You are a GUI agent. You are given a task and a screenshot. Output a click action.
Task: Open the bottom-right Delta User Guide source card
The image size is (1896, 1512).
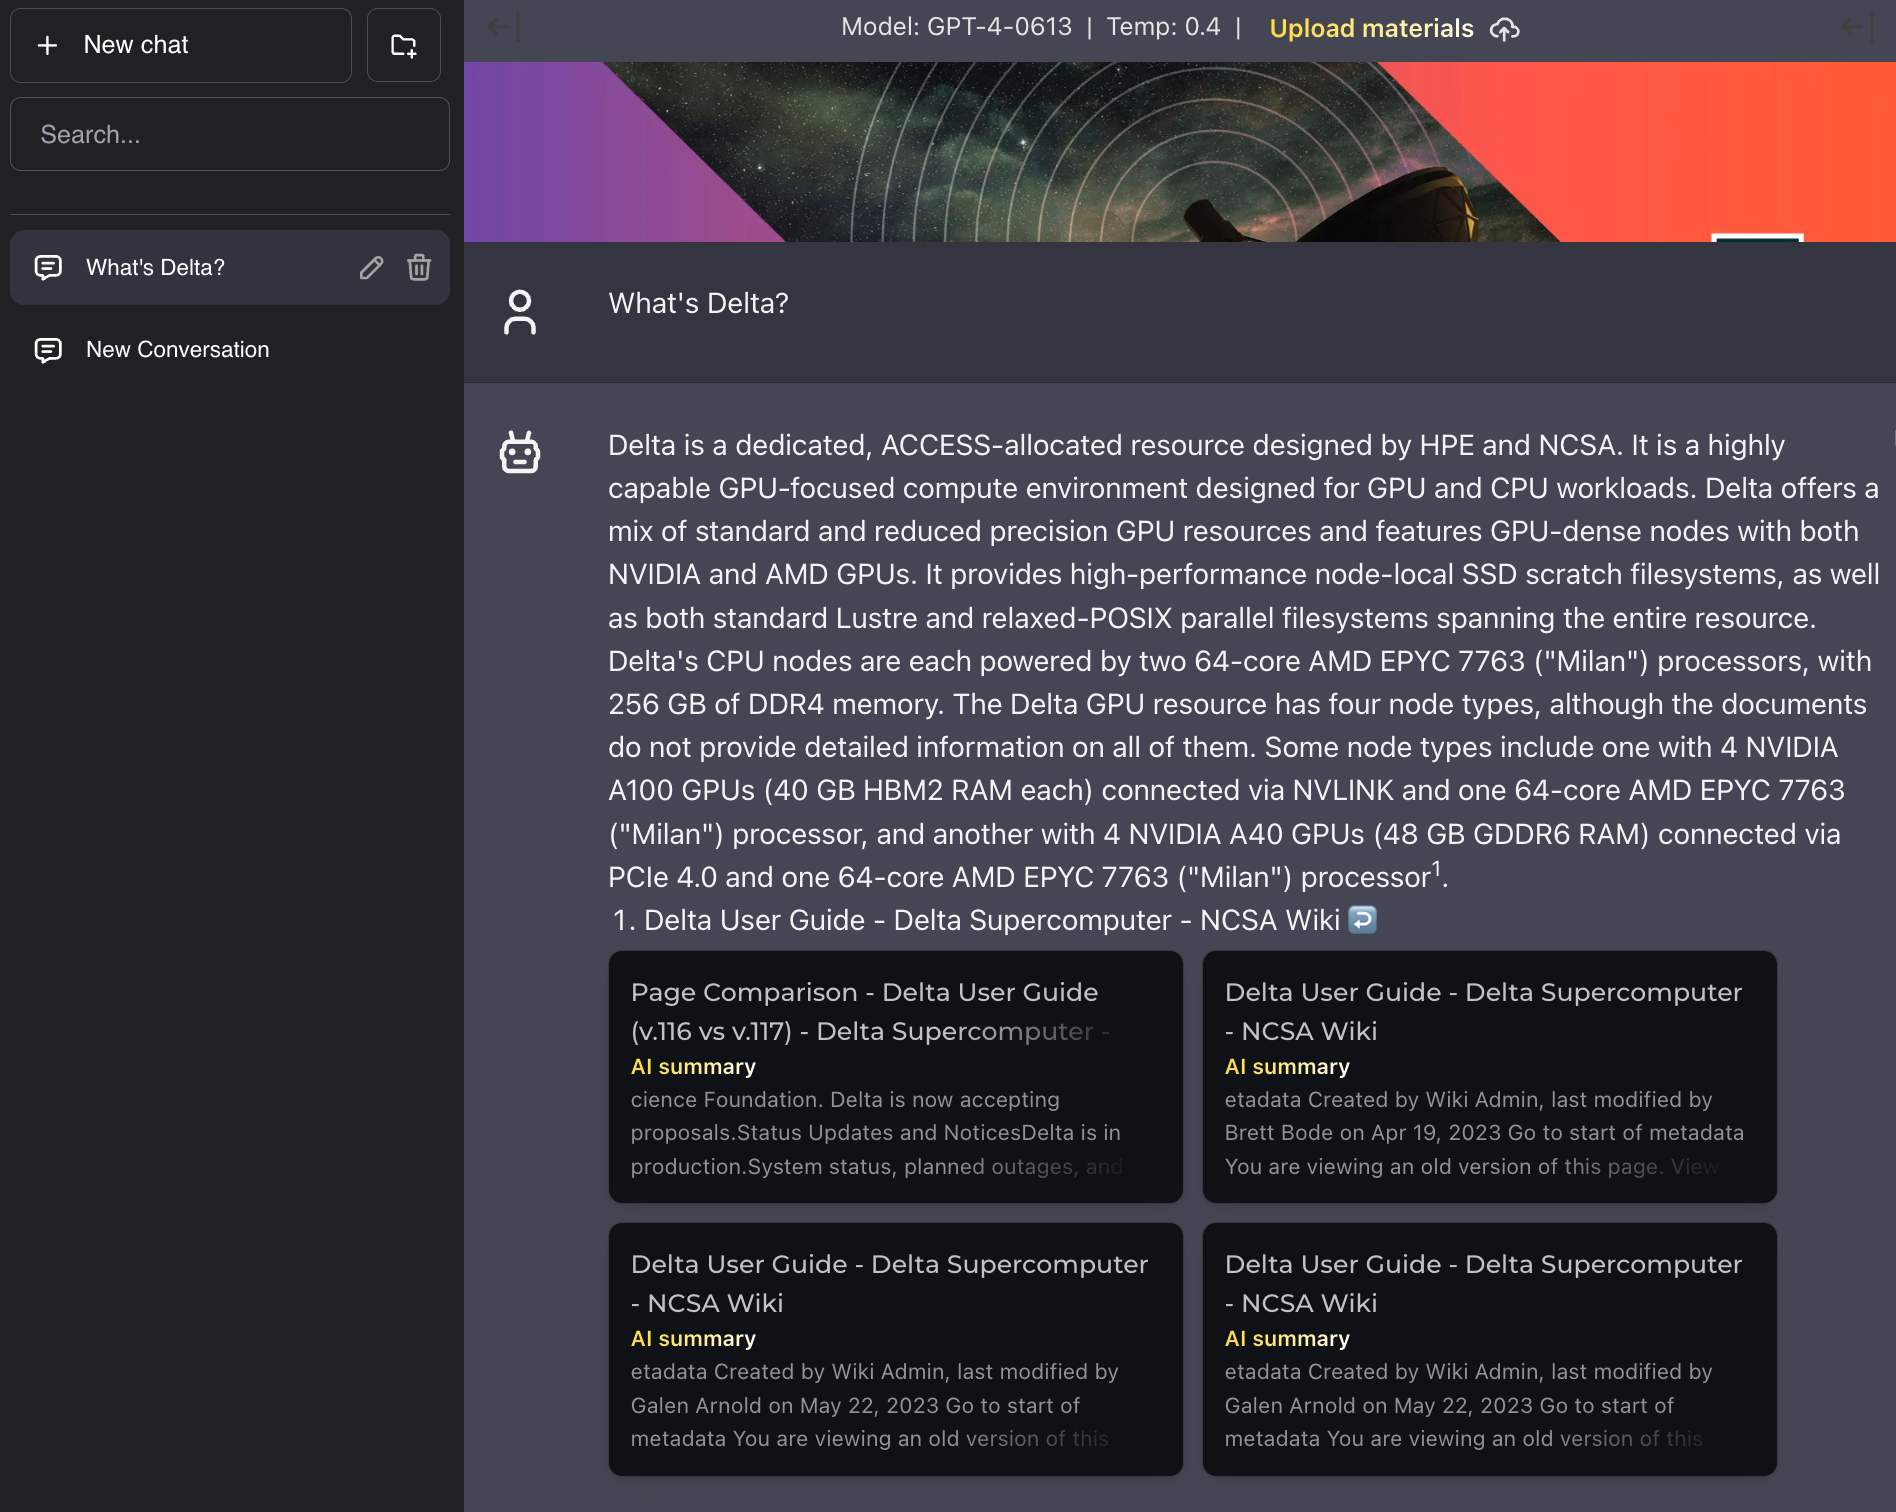[1489, 1348]
